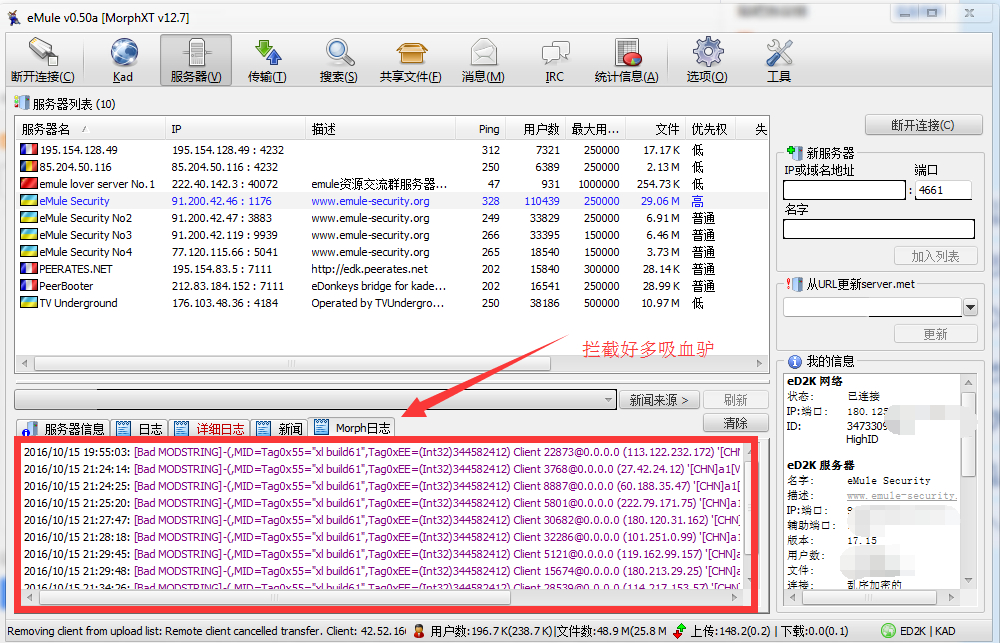This screenshot has width=1000, height=643.
Task: Sort by IP column header
Action: tap(235, 129)
